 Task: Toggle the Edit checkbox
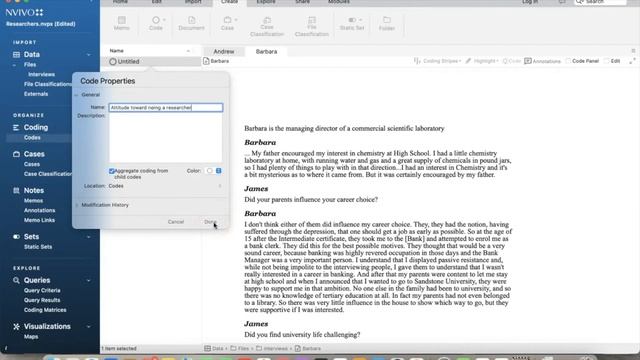click(607, 61)
